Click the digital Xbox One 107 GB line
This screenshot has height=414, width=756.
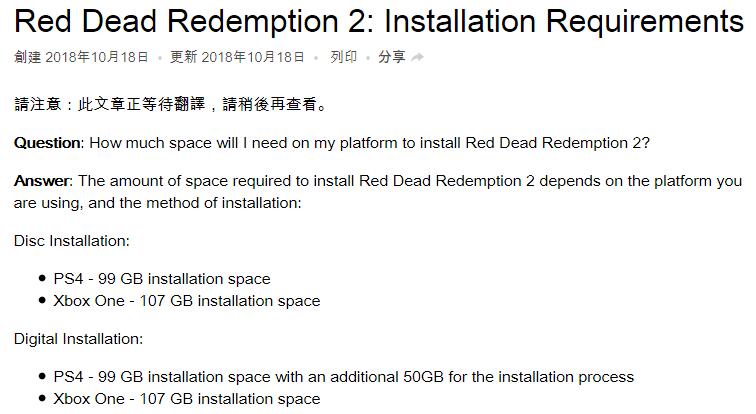point(187,399)
